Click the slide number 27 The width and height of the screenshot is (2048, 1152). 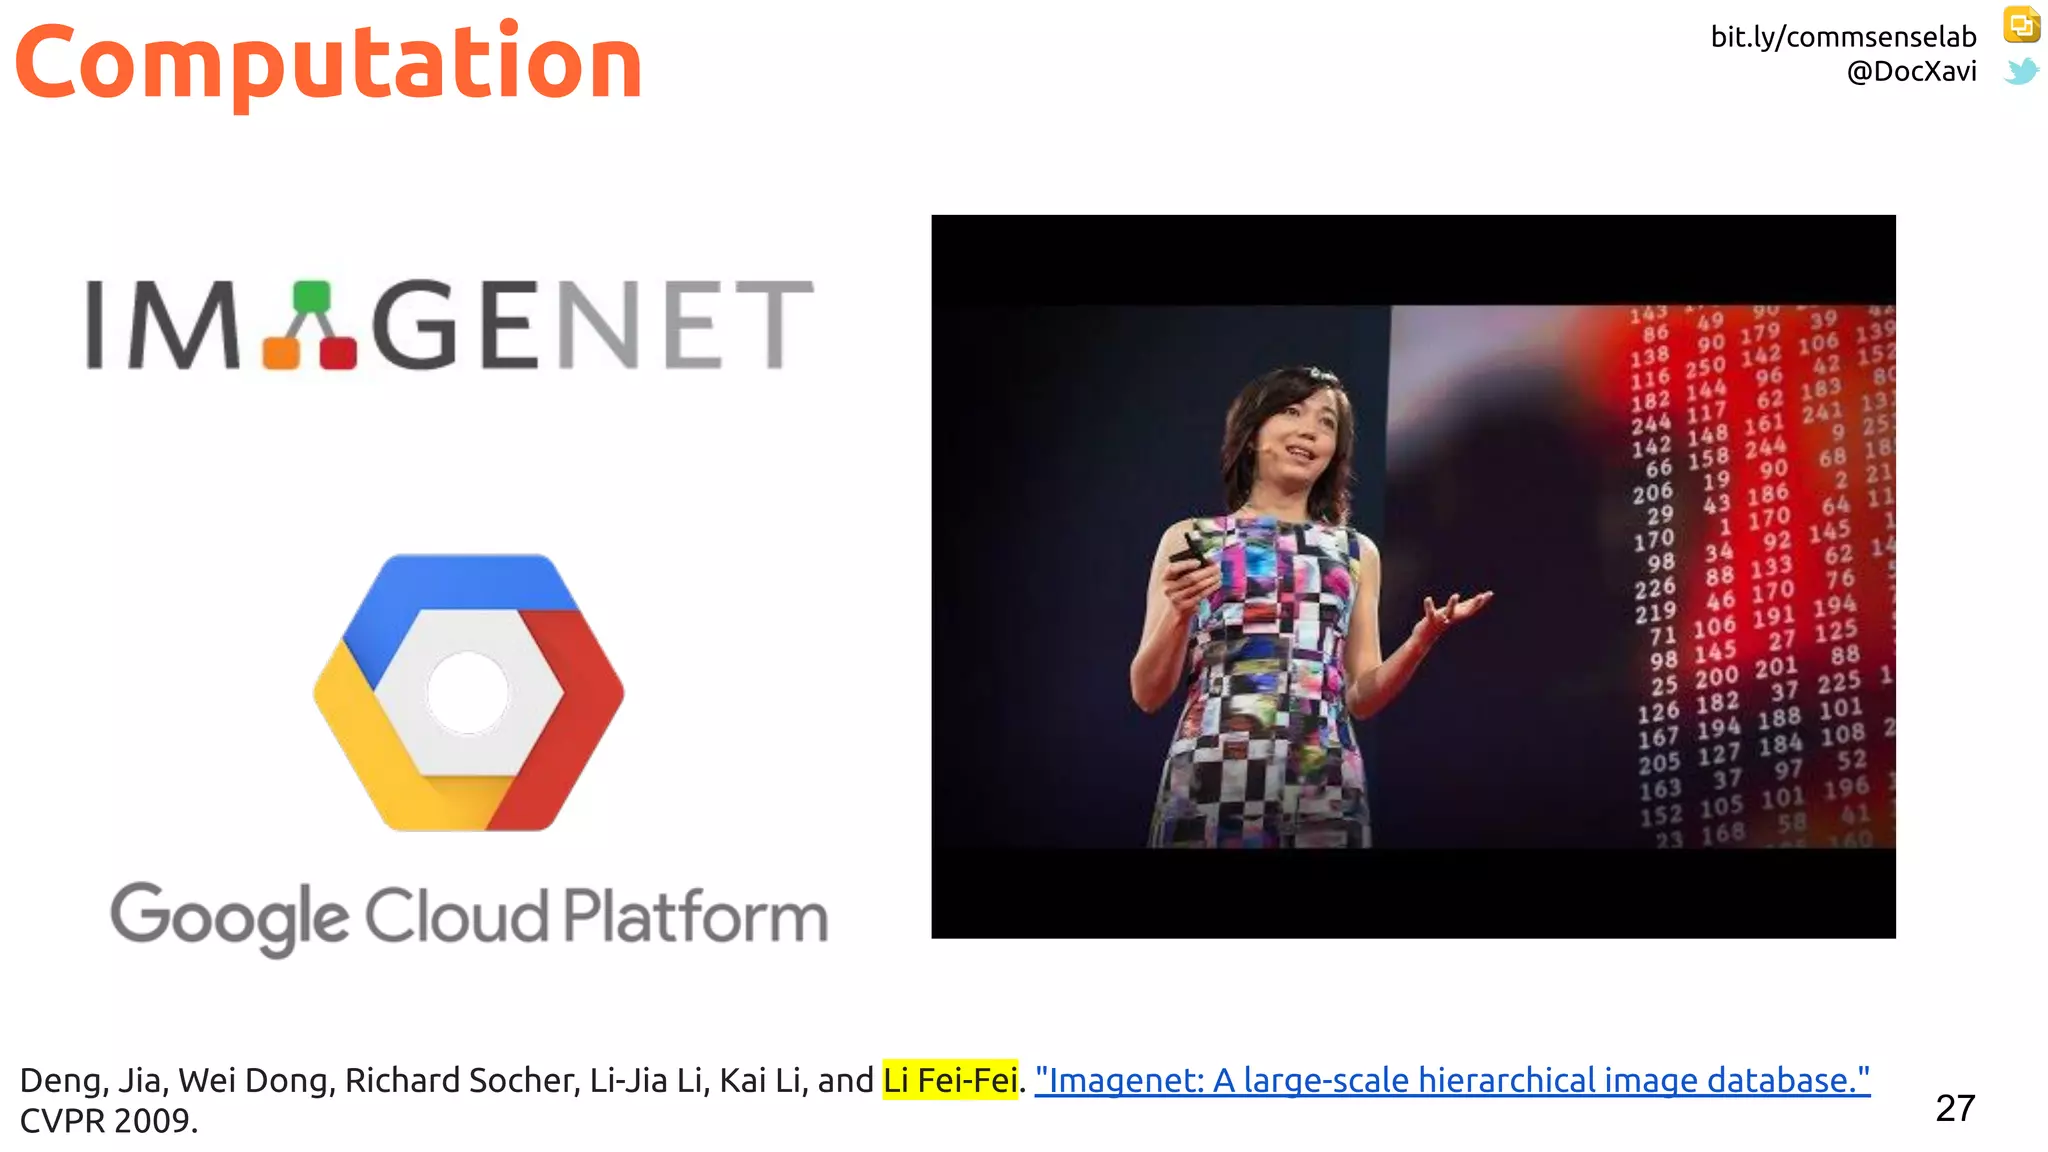(x=1955, y=1108)
